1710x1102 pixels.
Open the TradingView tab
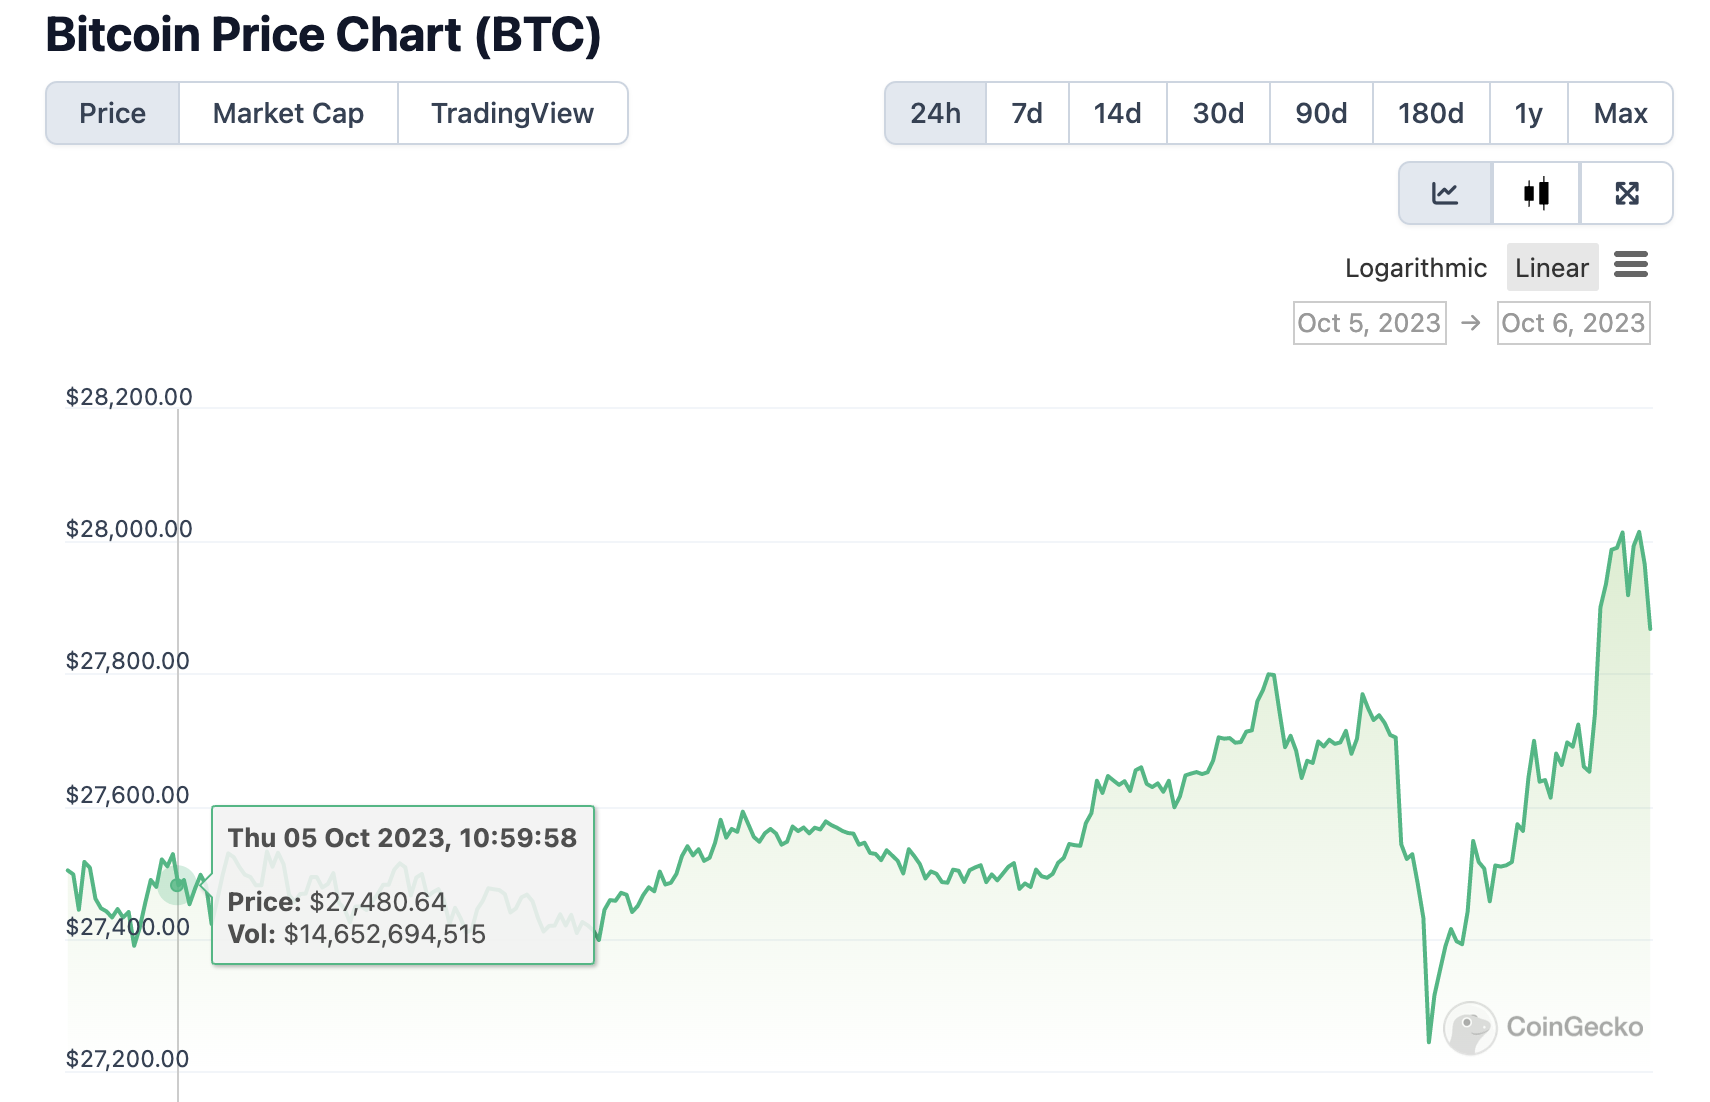point(512,113)
